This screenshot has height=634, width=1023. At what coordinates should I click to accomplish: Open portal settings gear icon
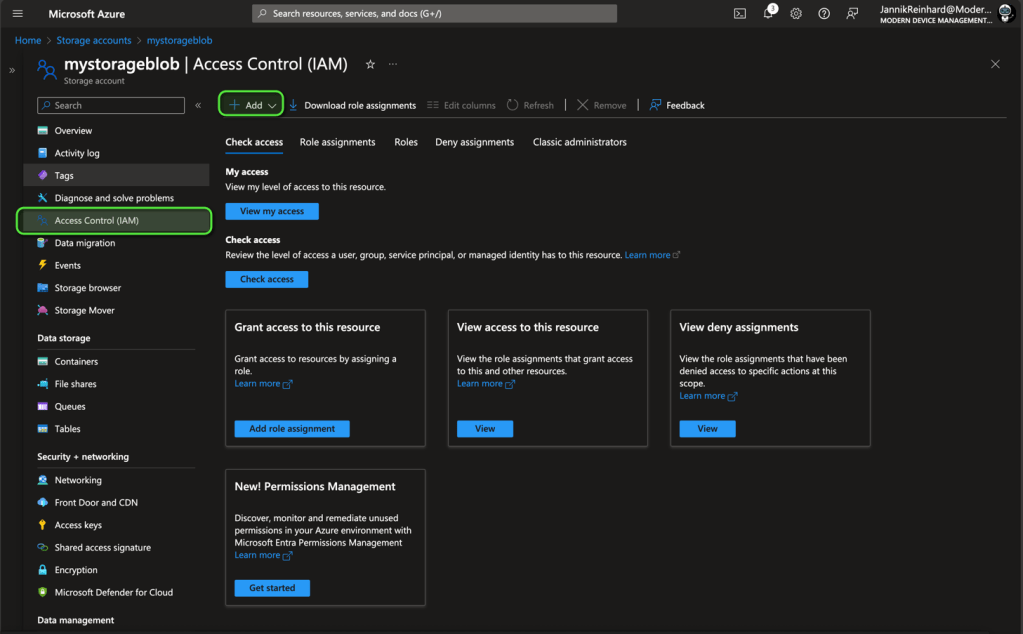pos(796,14)
